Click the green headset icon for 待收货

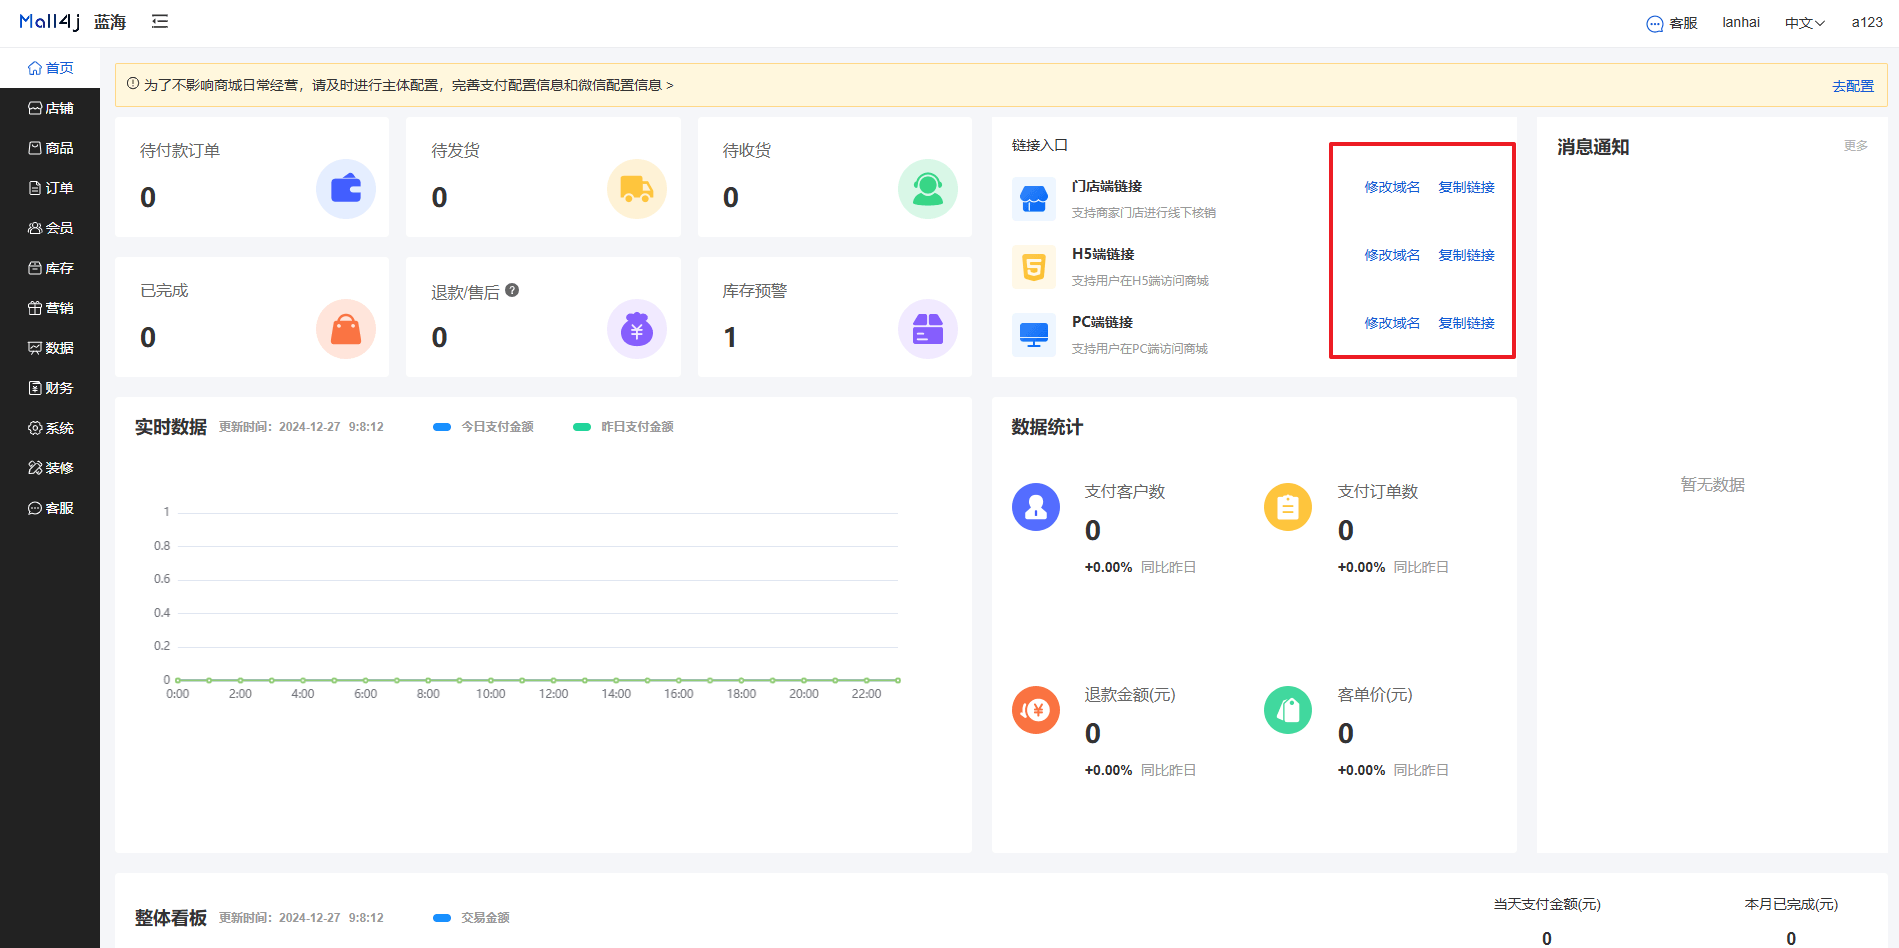point(928,189)
